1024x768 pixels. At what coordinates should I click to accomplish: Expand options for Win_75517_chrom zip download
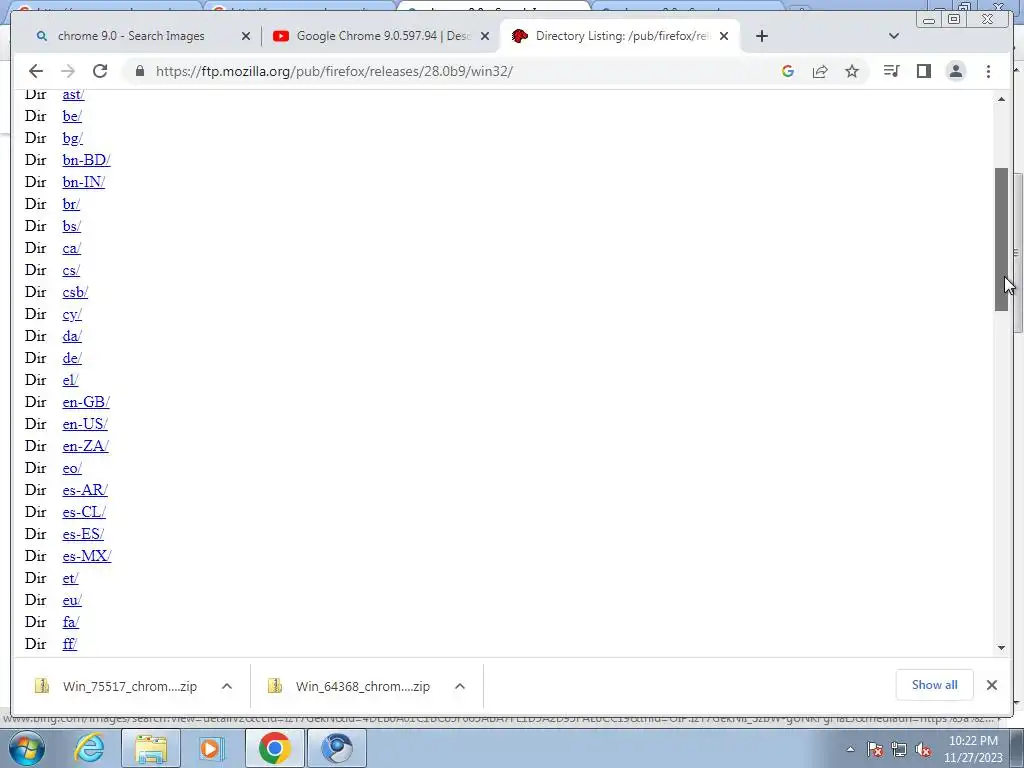point(227,686)
